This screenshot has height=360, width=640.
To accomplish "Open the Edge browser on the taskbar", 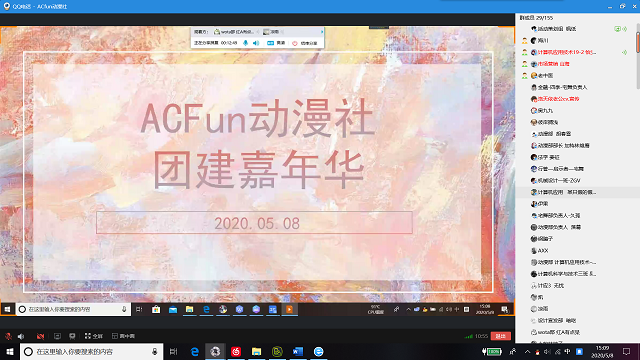I will [x=195, y=351].
